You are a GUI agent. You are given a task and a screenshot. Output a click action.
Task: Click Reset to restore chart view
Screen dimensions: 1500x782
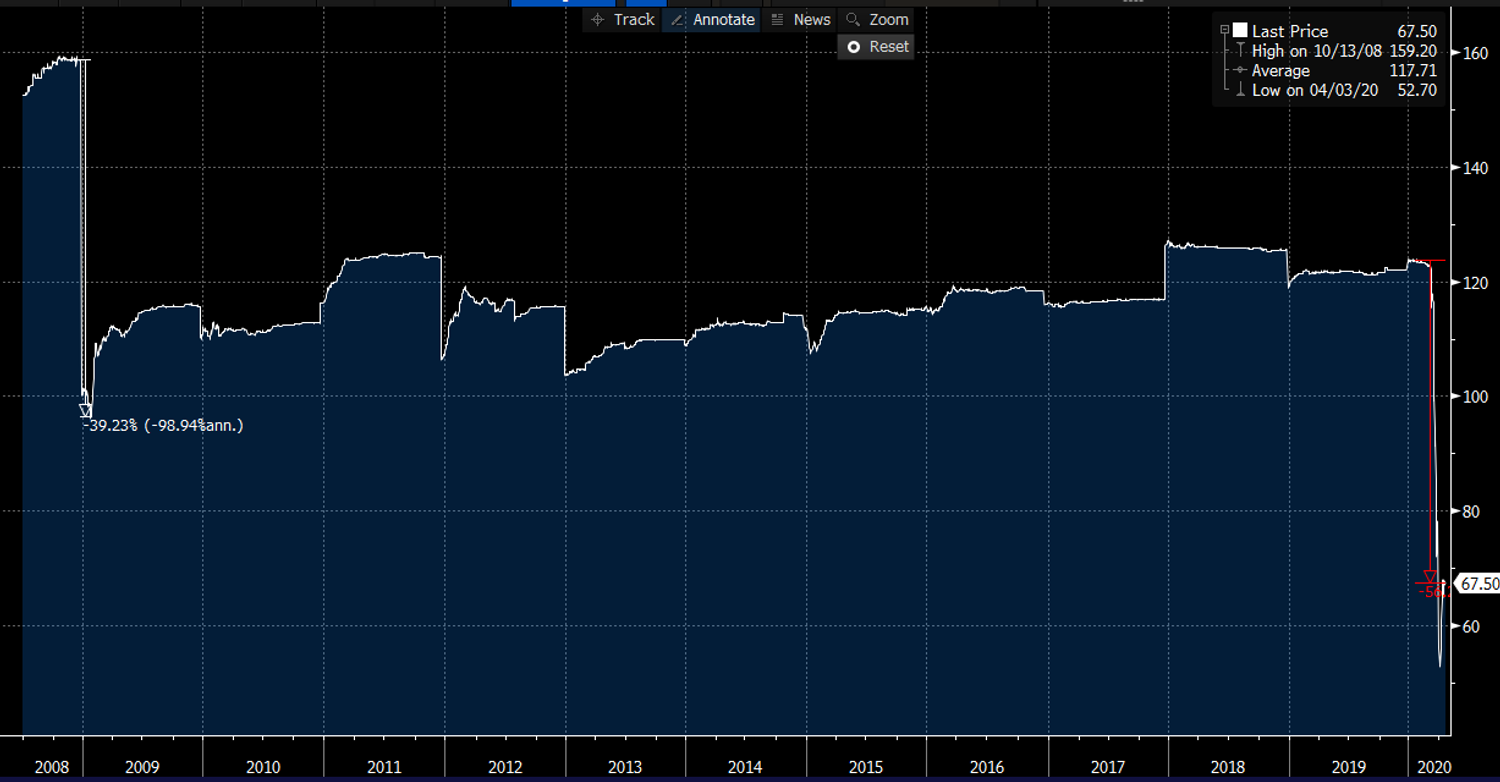877,46
